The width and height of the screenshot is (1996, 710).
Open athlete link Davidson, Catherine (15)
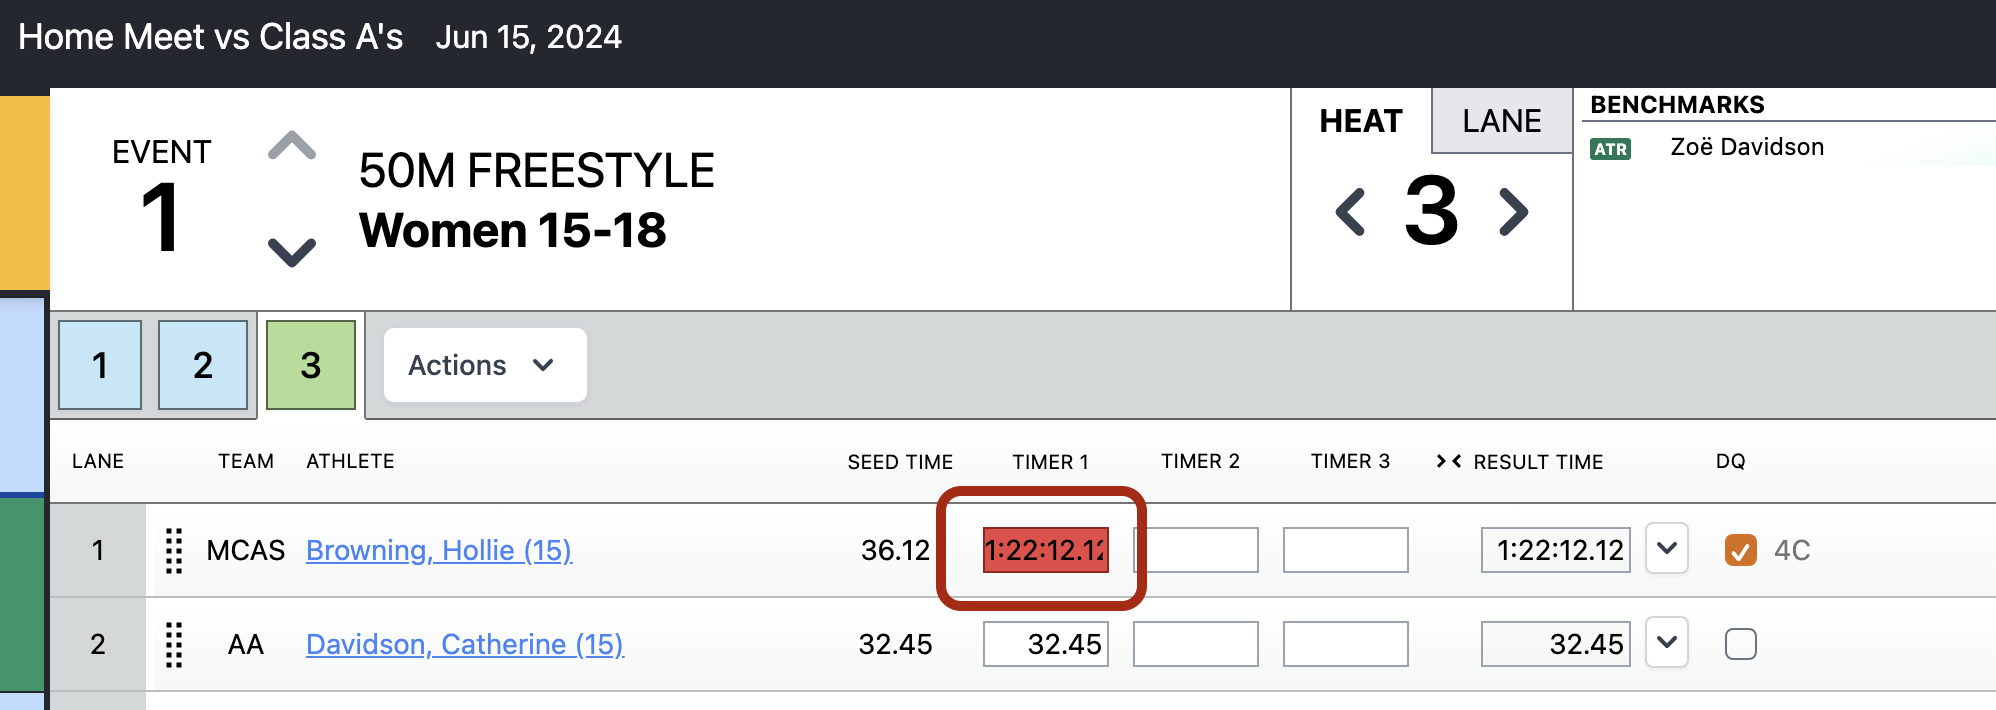465,644
